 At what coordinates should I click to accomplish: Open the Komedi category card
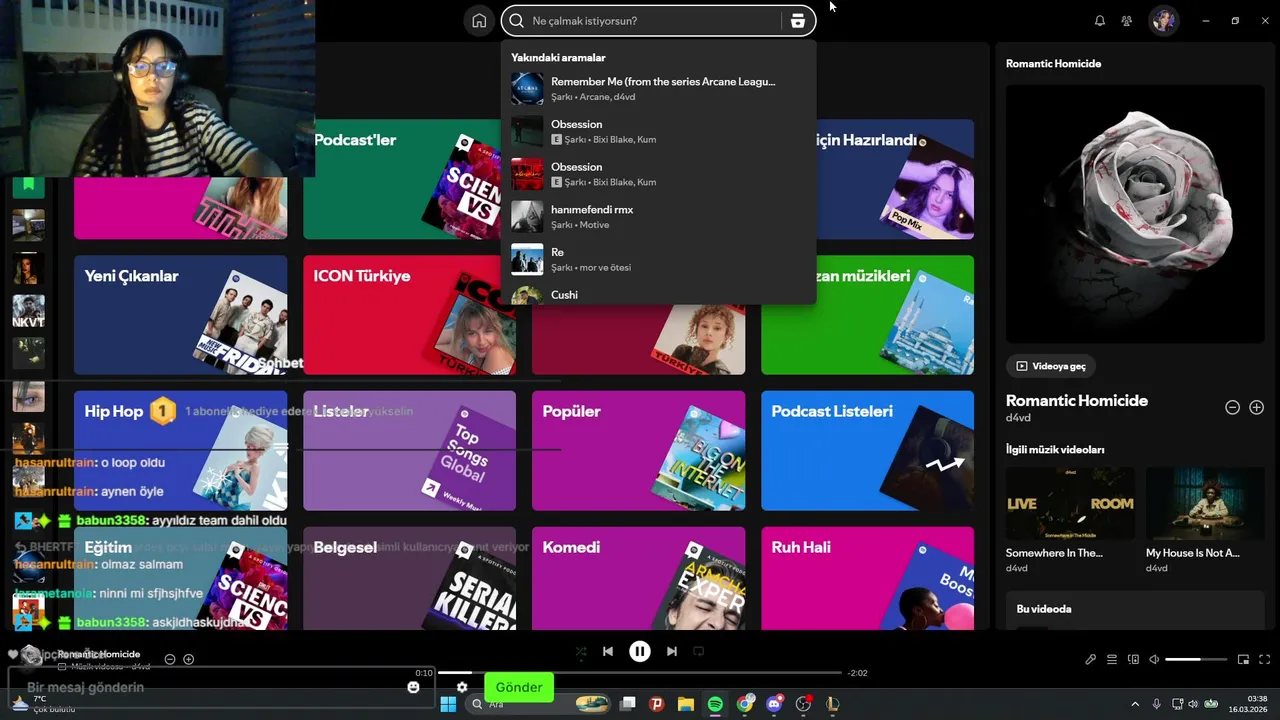(x=638, y=578)
